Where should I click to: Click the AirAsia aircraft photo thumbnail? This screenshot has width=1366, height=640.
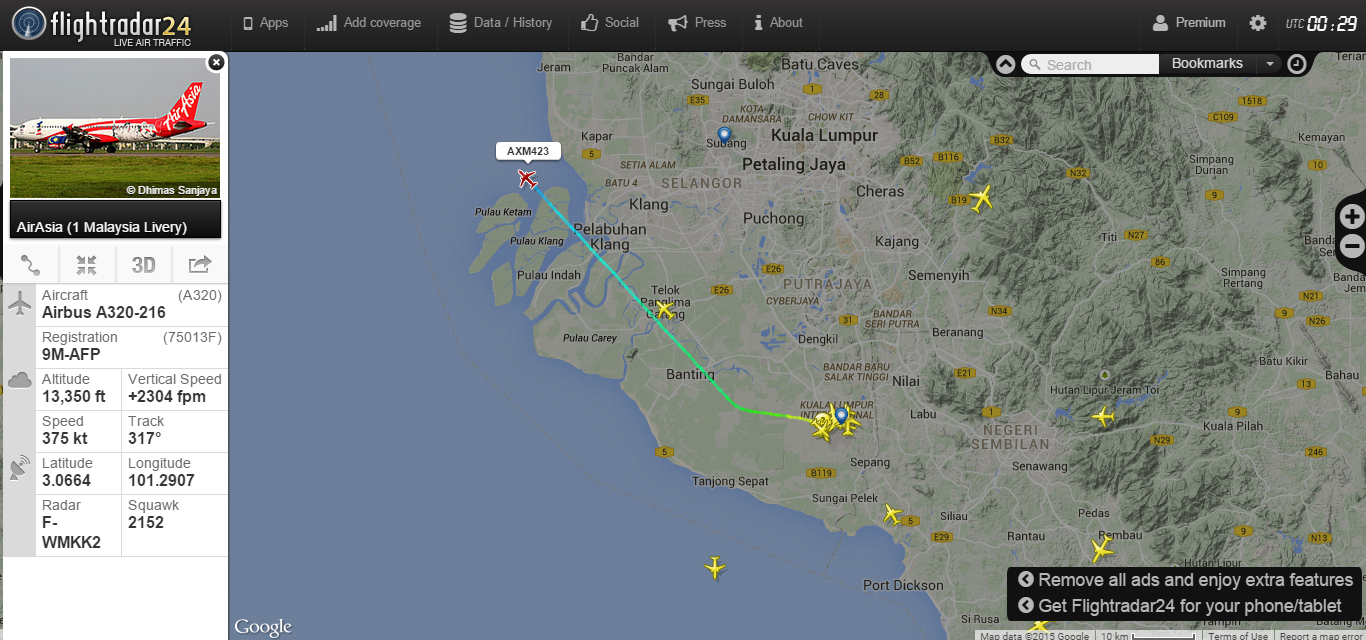pyautogui.click(x=115, y=128)
